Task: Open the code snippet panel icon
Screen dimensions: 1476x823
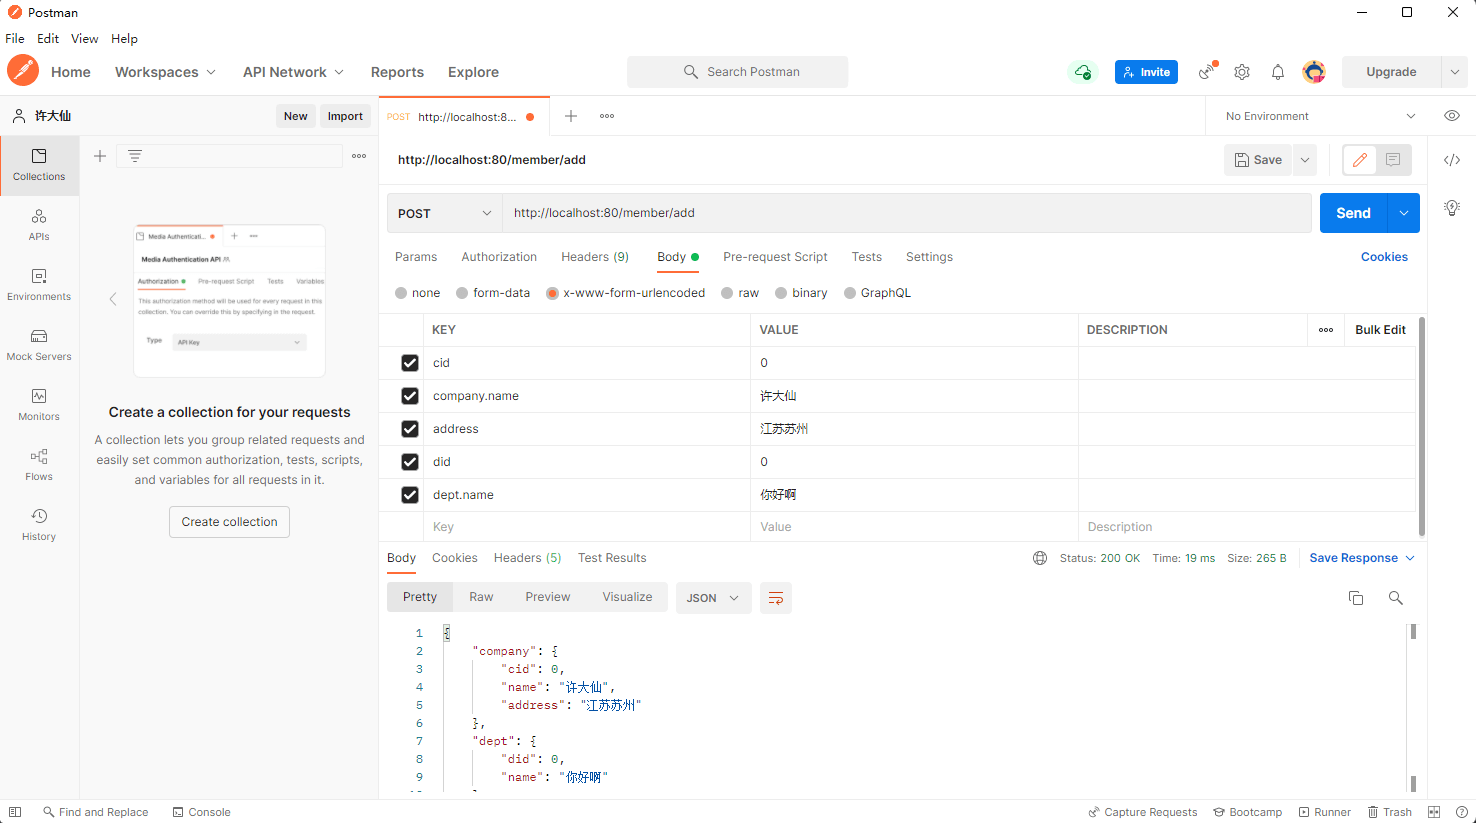Action: coord(1452,160)
